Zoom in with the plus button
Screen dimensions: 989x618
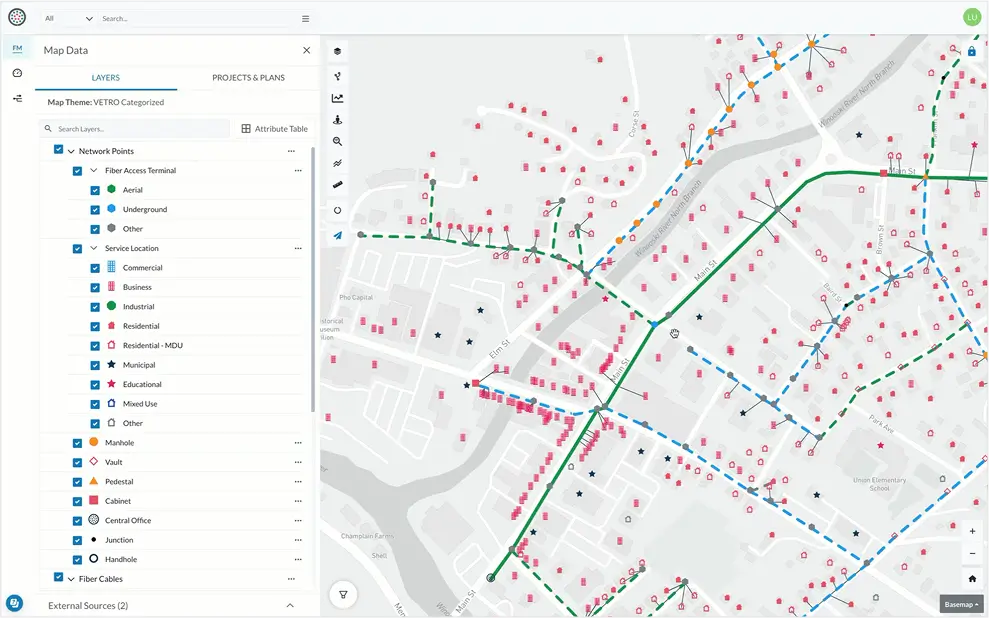coord(972,532)
